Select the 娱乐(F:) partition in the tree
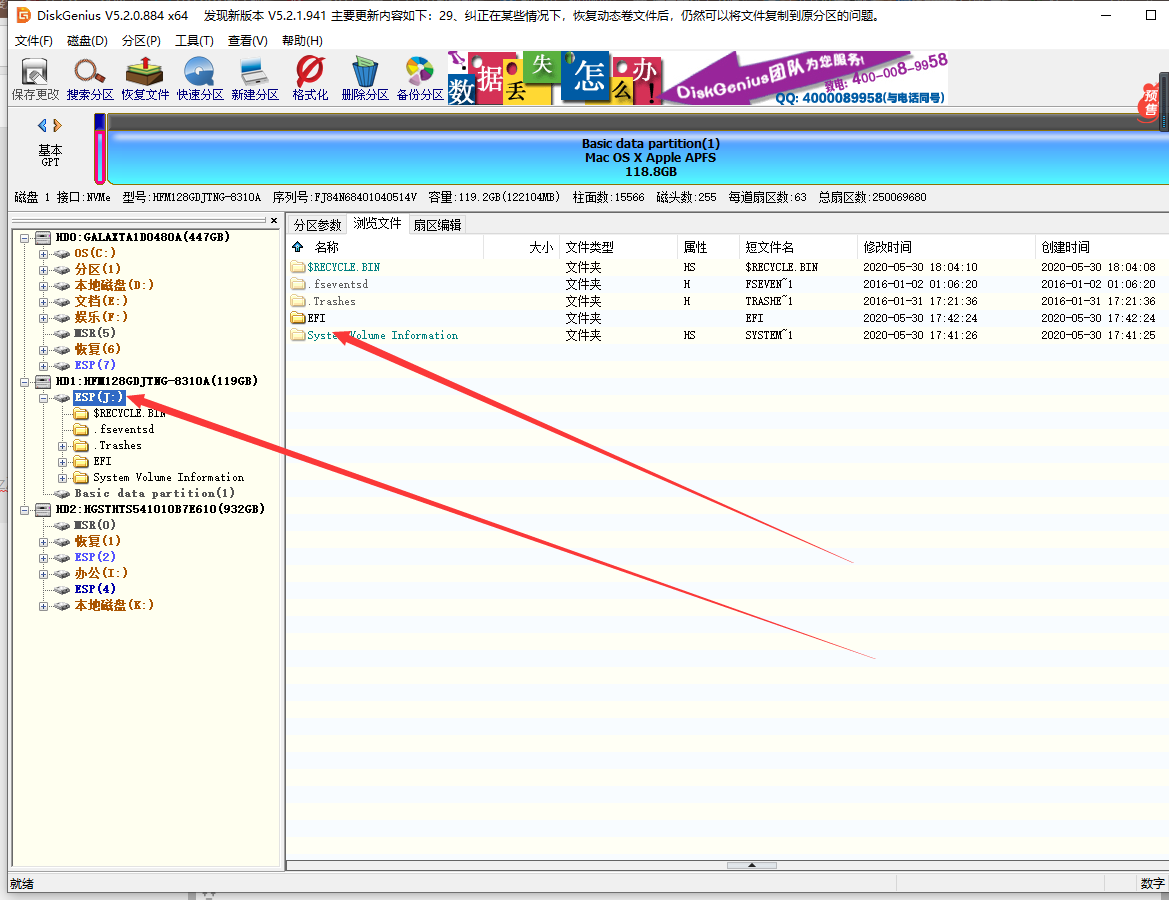 [x=101, y=317]
